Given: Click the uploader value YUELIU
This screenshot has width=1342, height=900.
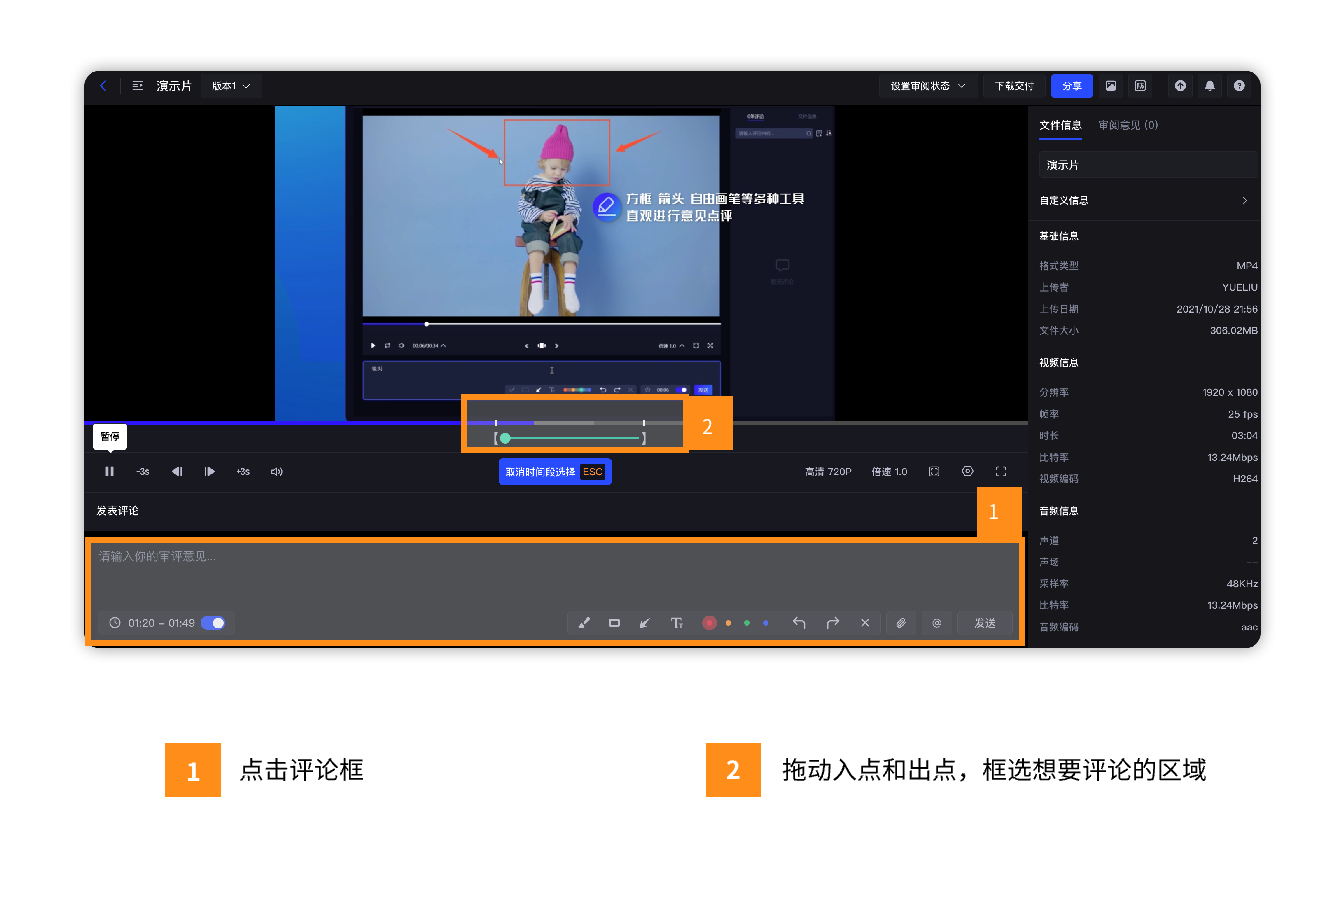Looking at the screenshot, I should coord(1240,288).
